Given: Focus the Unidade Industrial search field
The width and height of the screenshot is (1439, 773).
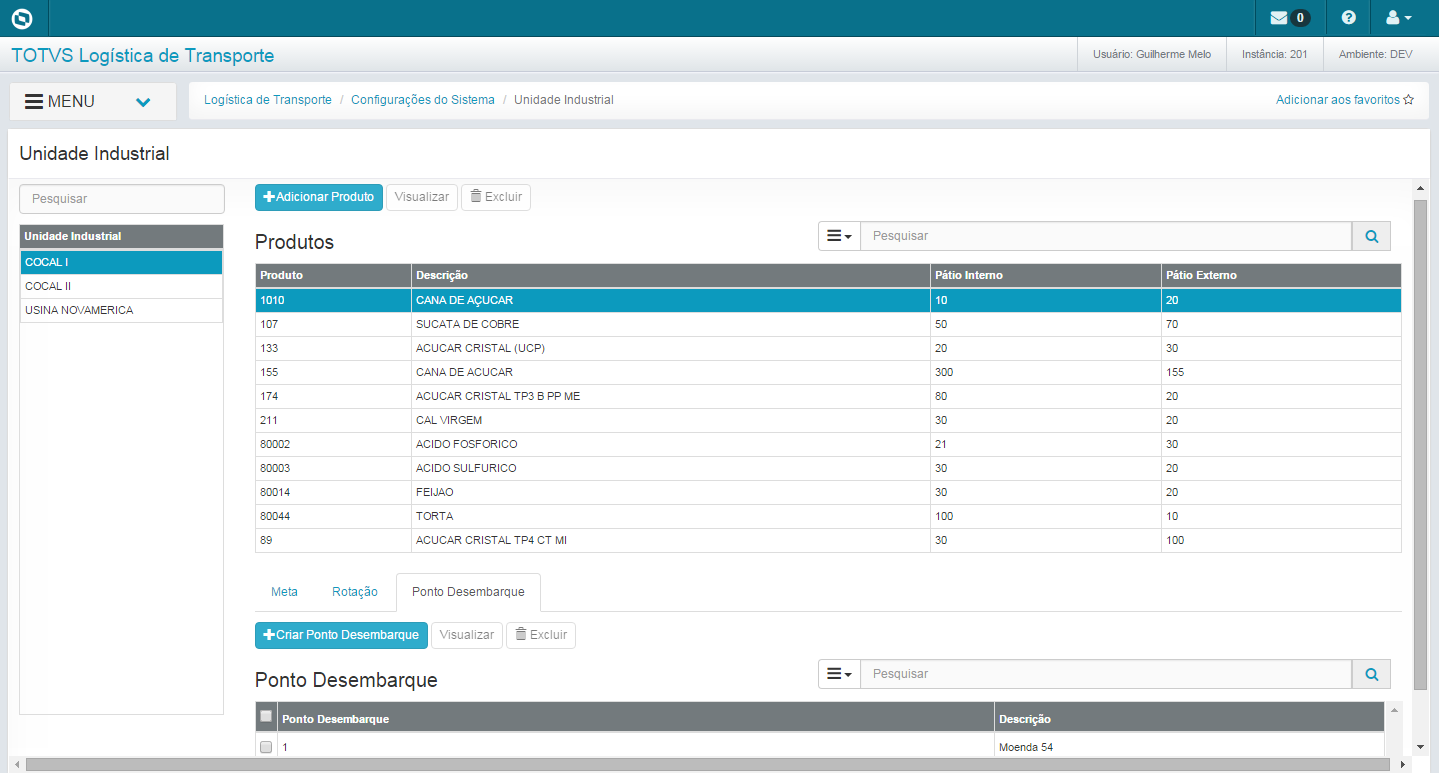Looking at the screenshot, I should click(122, 199).
